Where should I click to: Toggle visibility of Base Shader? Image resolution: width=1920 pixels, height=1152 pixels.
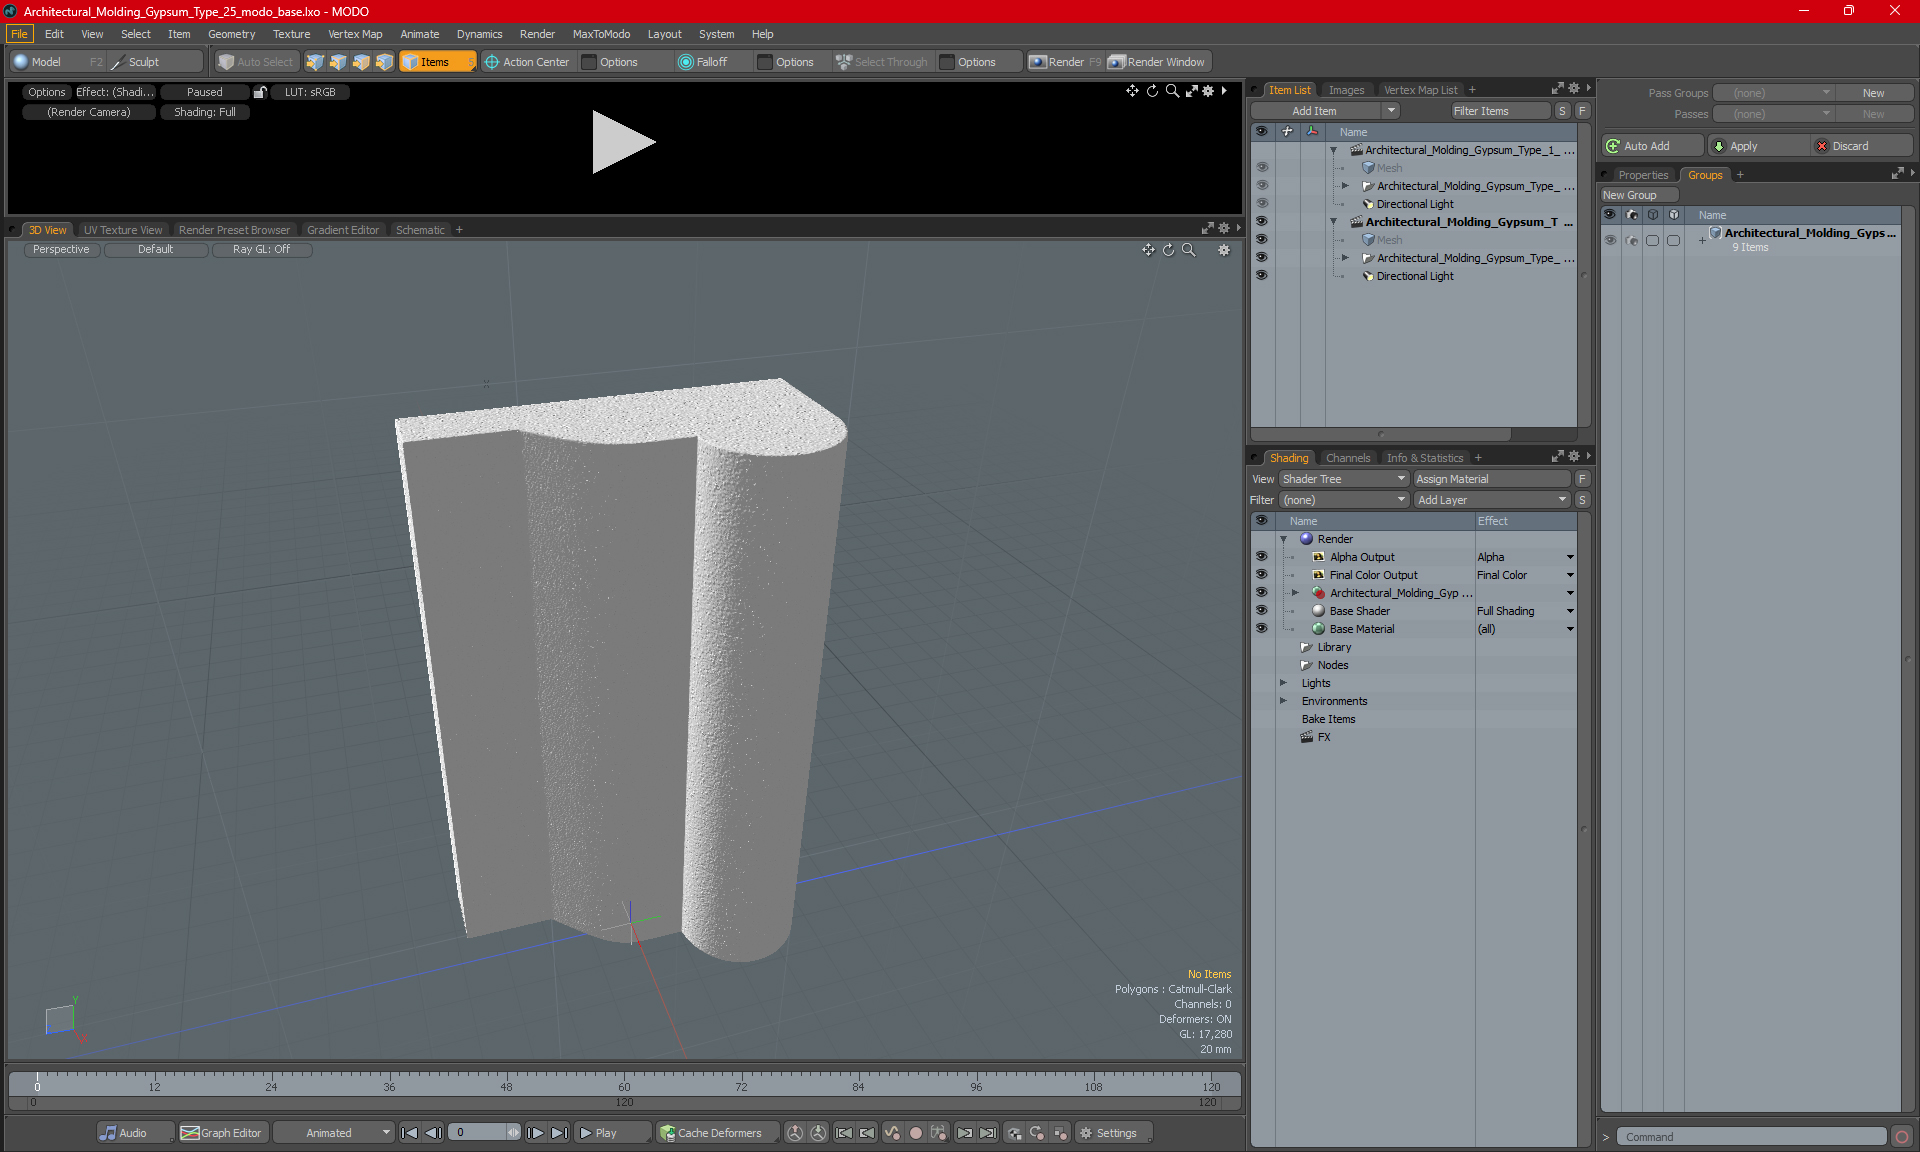pos(1261,611)
